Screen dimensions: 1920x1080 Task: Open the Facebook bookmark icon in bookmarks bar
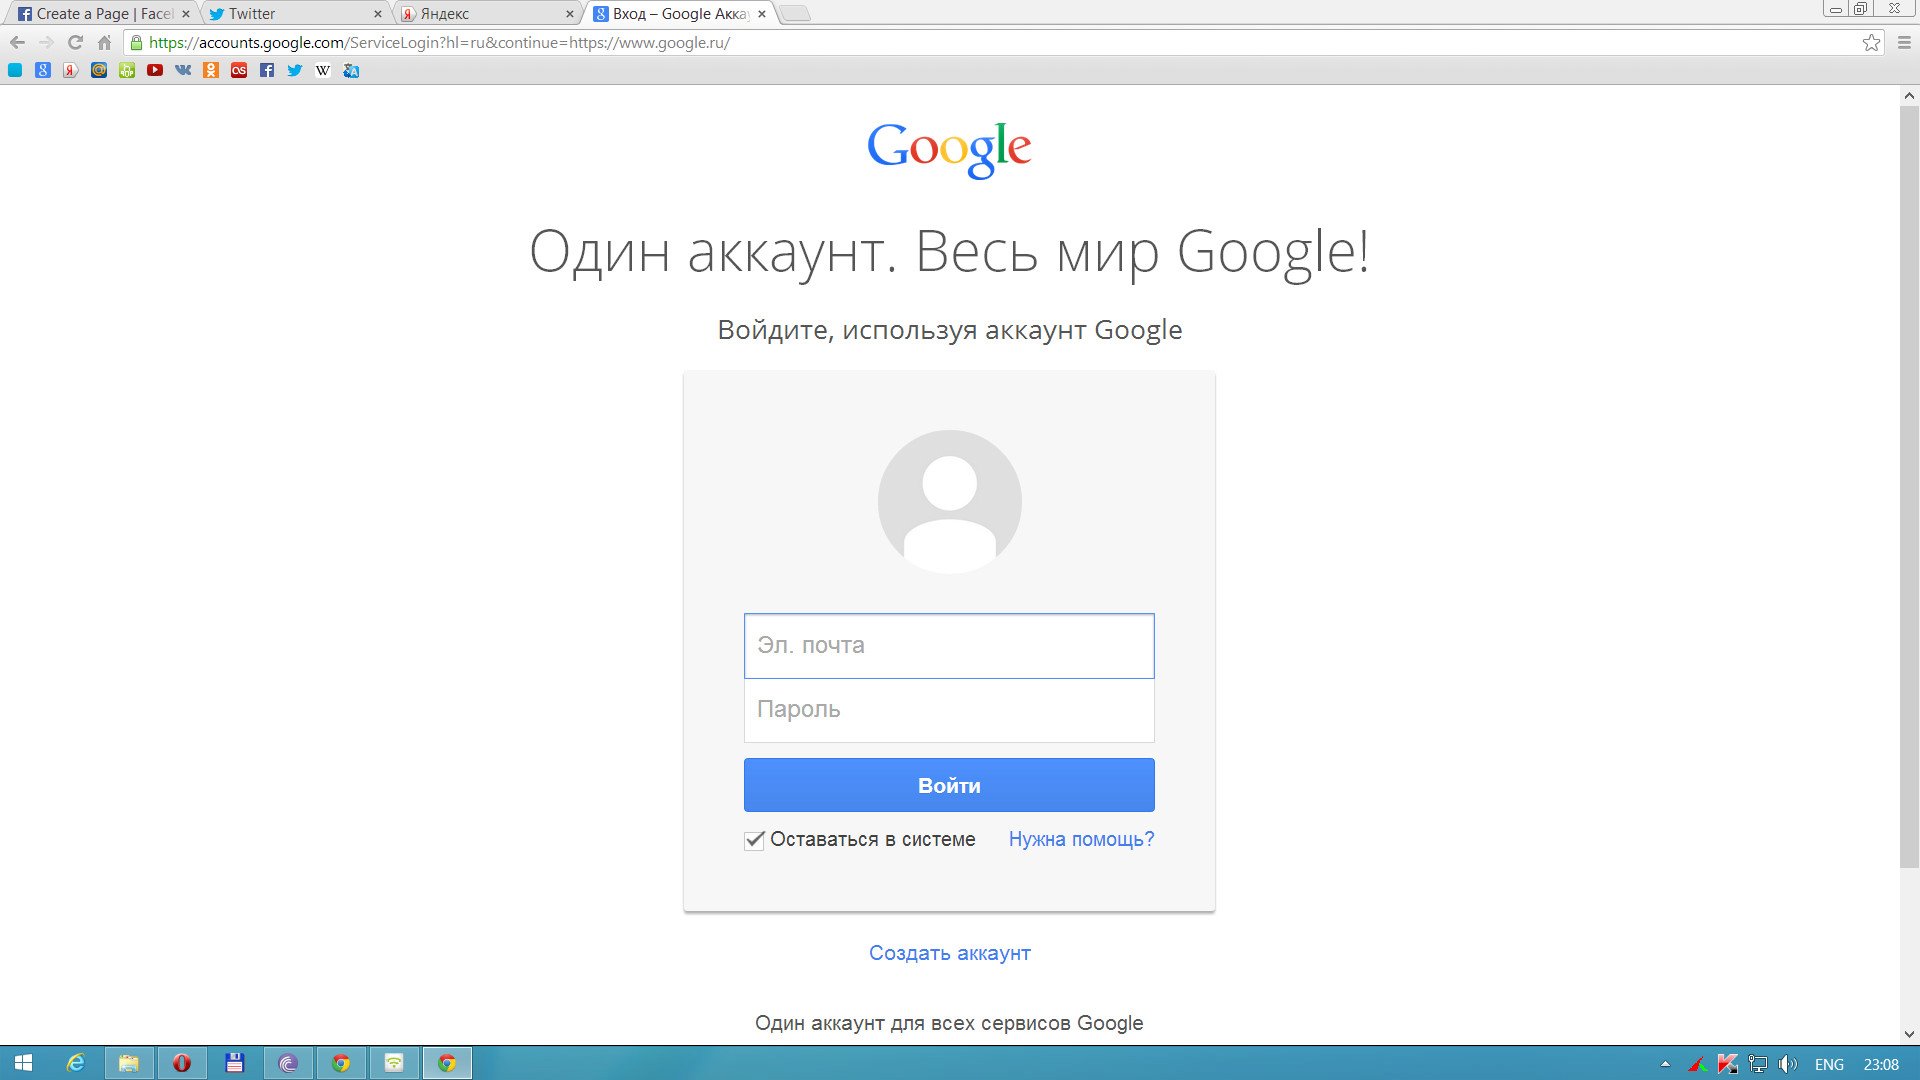coord(267,70)
